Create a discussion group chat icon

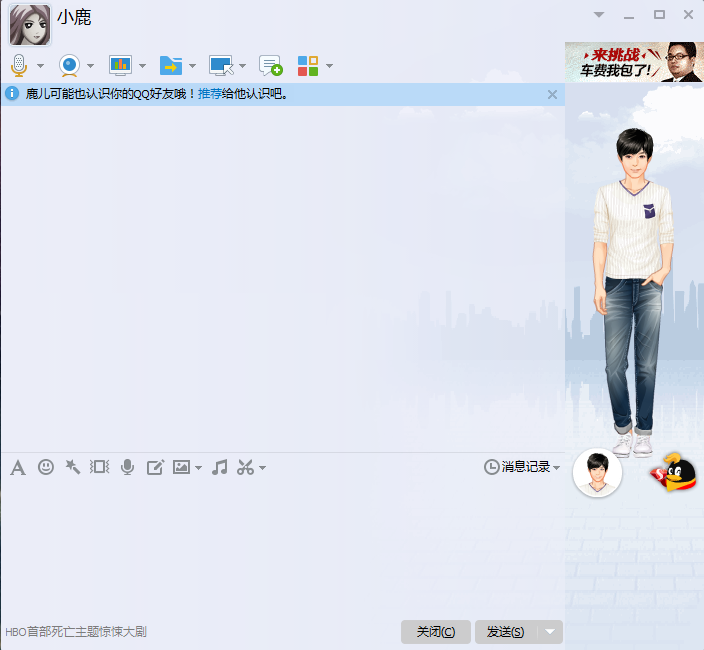point(270,66)
